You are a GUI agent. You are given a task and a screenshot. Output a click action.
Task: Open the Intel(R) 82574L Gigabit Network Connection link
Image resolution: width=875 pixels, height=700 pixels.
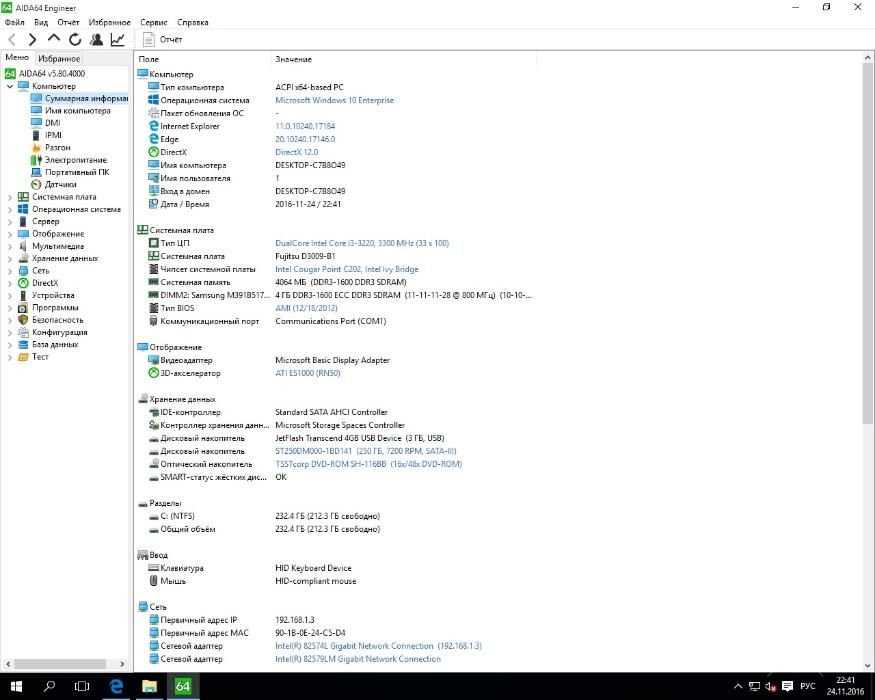click(378, 646)
